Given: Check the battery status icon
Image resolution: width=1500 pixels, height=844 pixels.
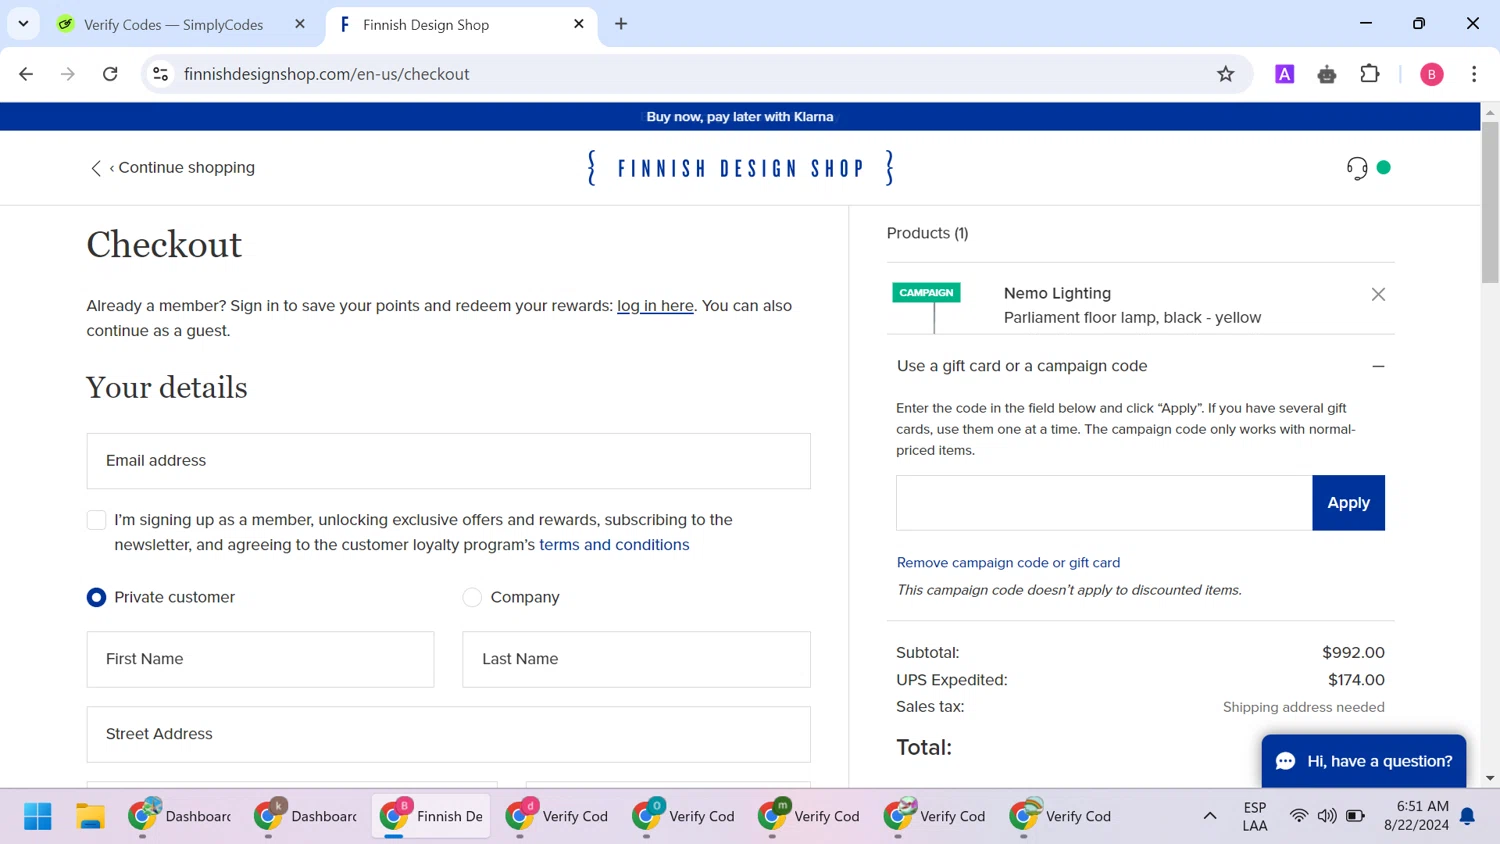Looking at the screenshot, I should coord(1356,816).
